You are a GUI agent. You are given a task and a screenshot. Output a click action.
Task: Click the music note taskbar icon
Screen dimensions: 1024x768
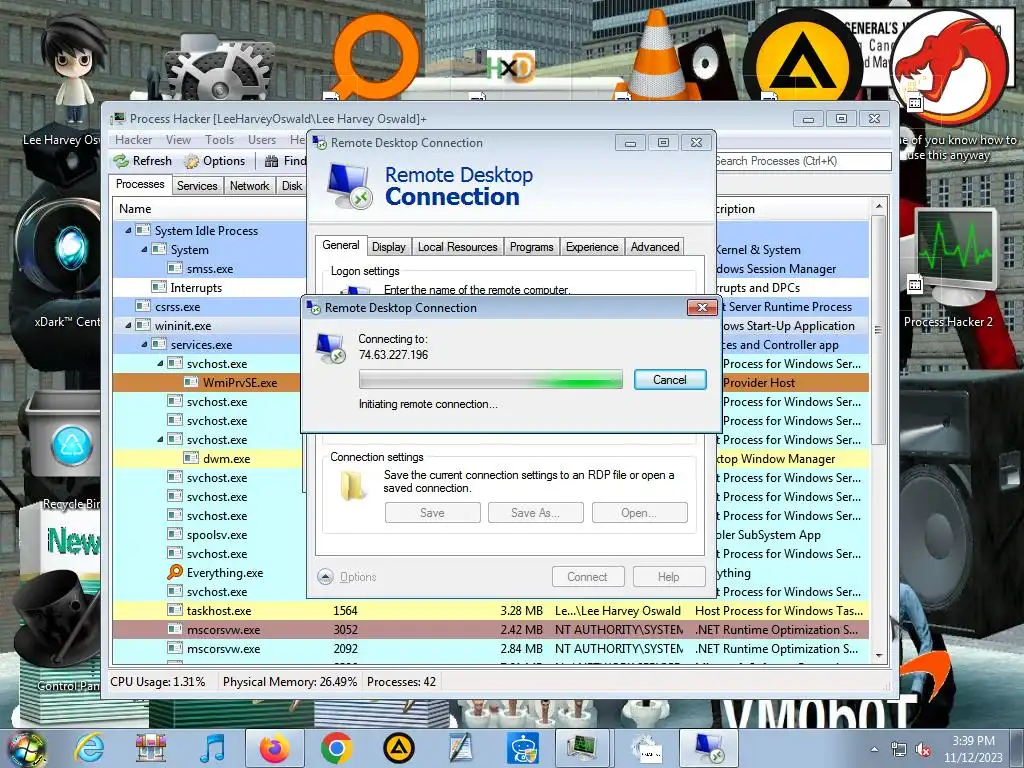click(x=213, y=748)
